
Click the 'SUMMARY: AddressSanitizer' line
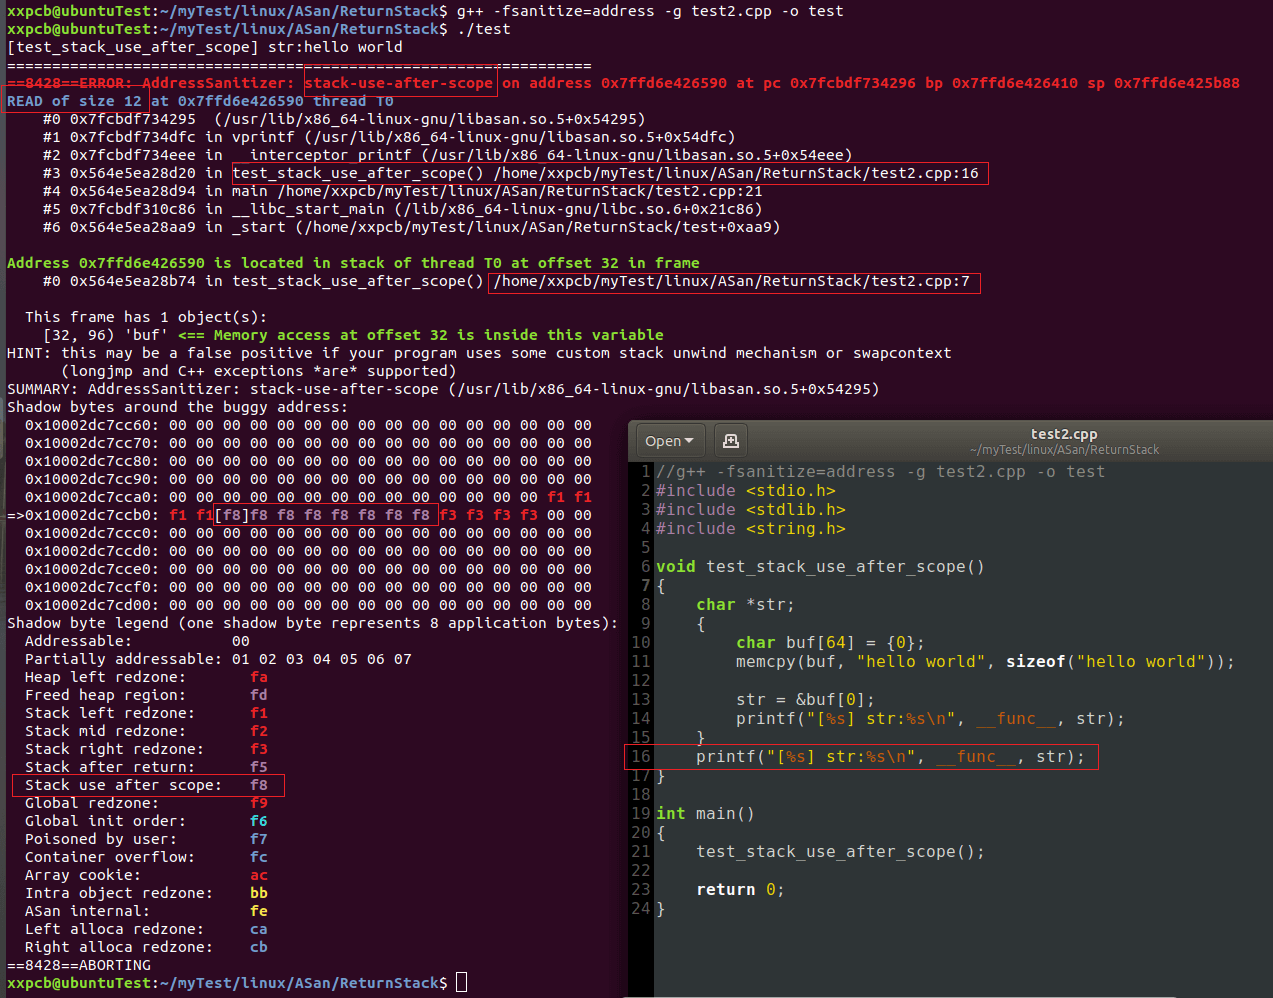tap(443, 389)
